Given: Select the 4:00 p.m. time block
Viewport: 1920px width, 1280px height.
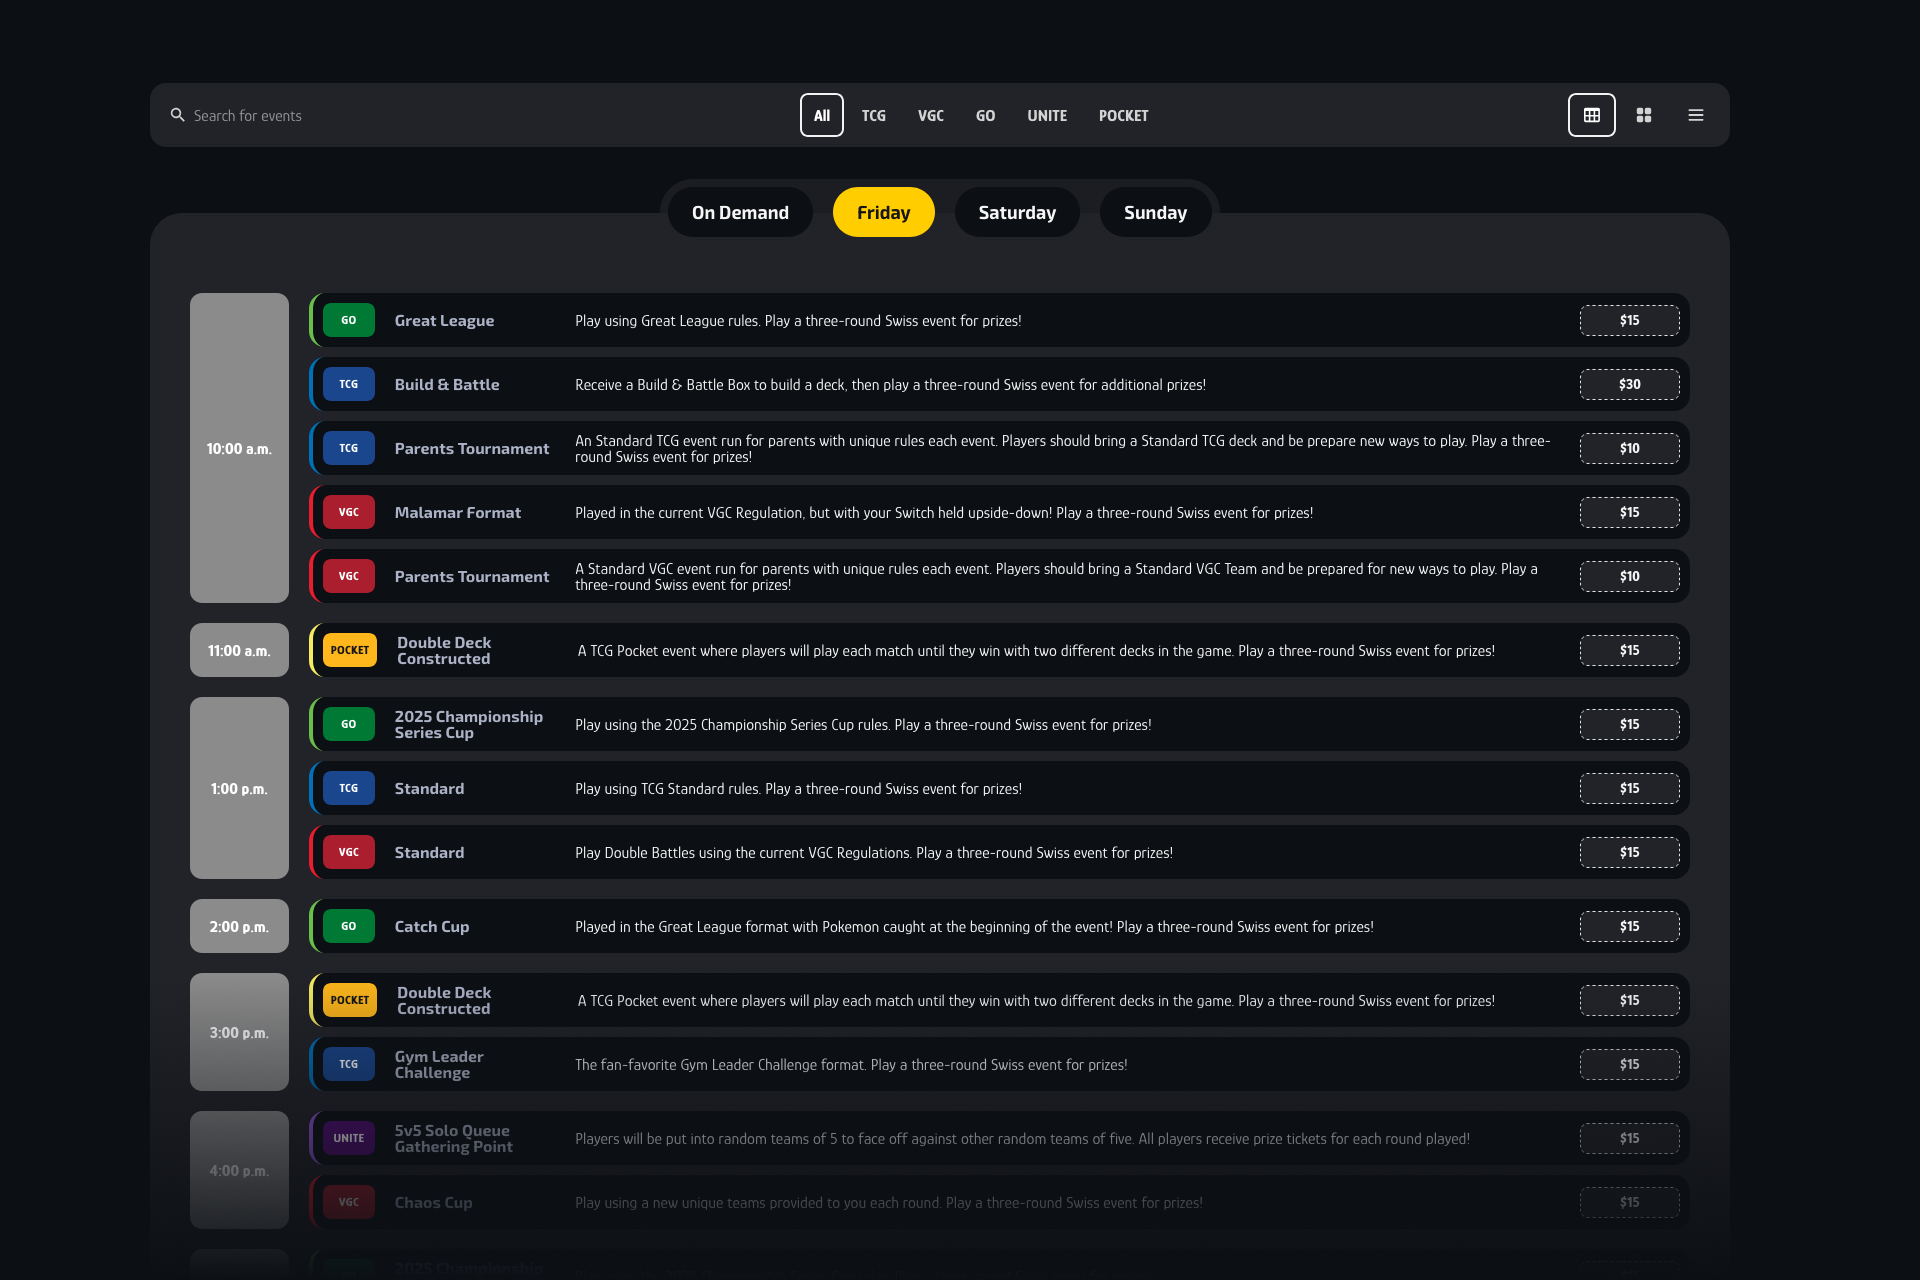Looking at the screenshot, I should pos(239,1170).
